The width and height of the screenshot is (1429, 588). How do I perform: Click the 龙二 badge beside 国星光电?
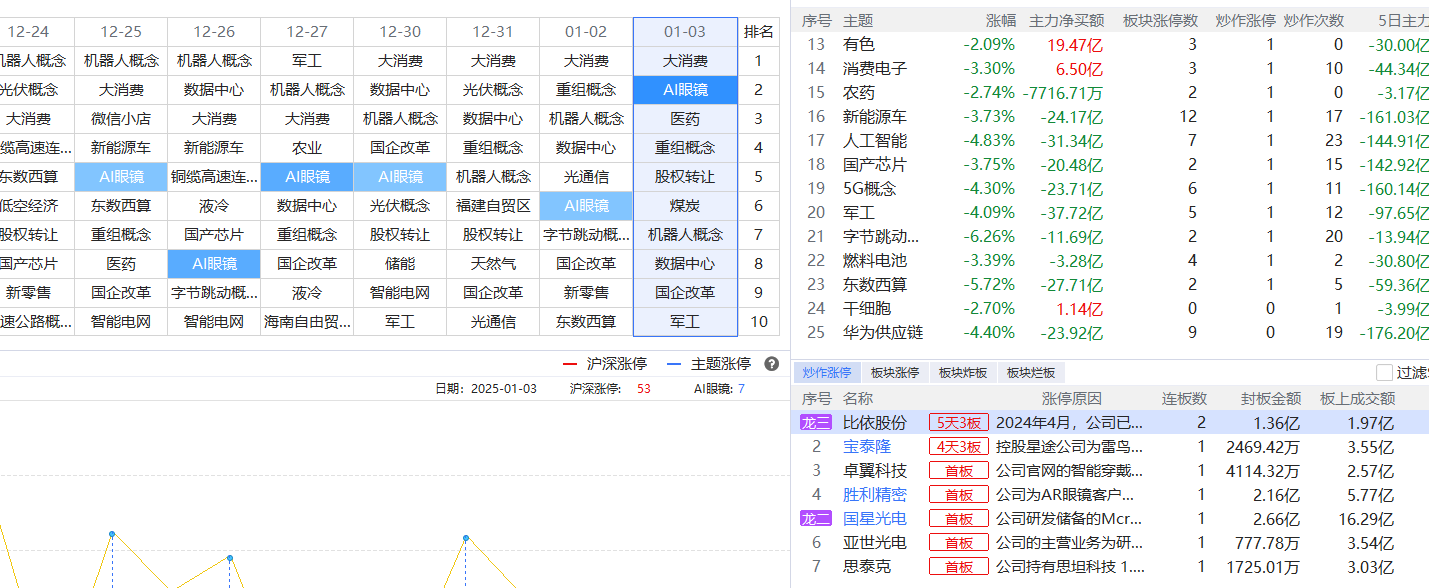(815, 518)
